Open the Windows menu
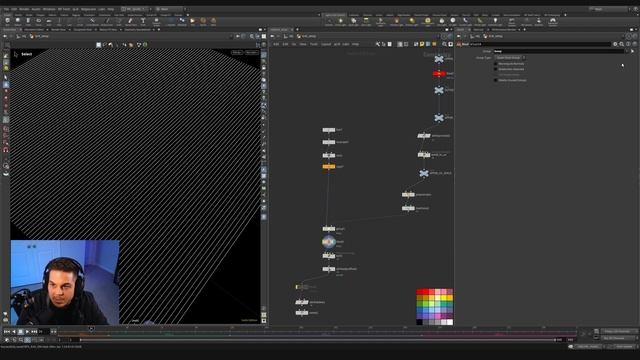The height and width of the screenshot is (360, 640). pos(49,9)
